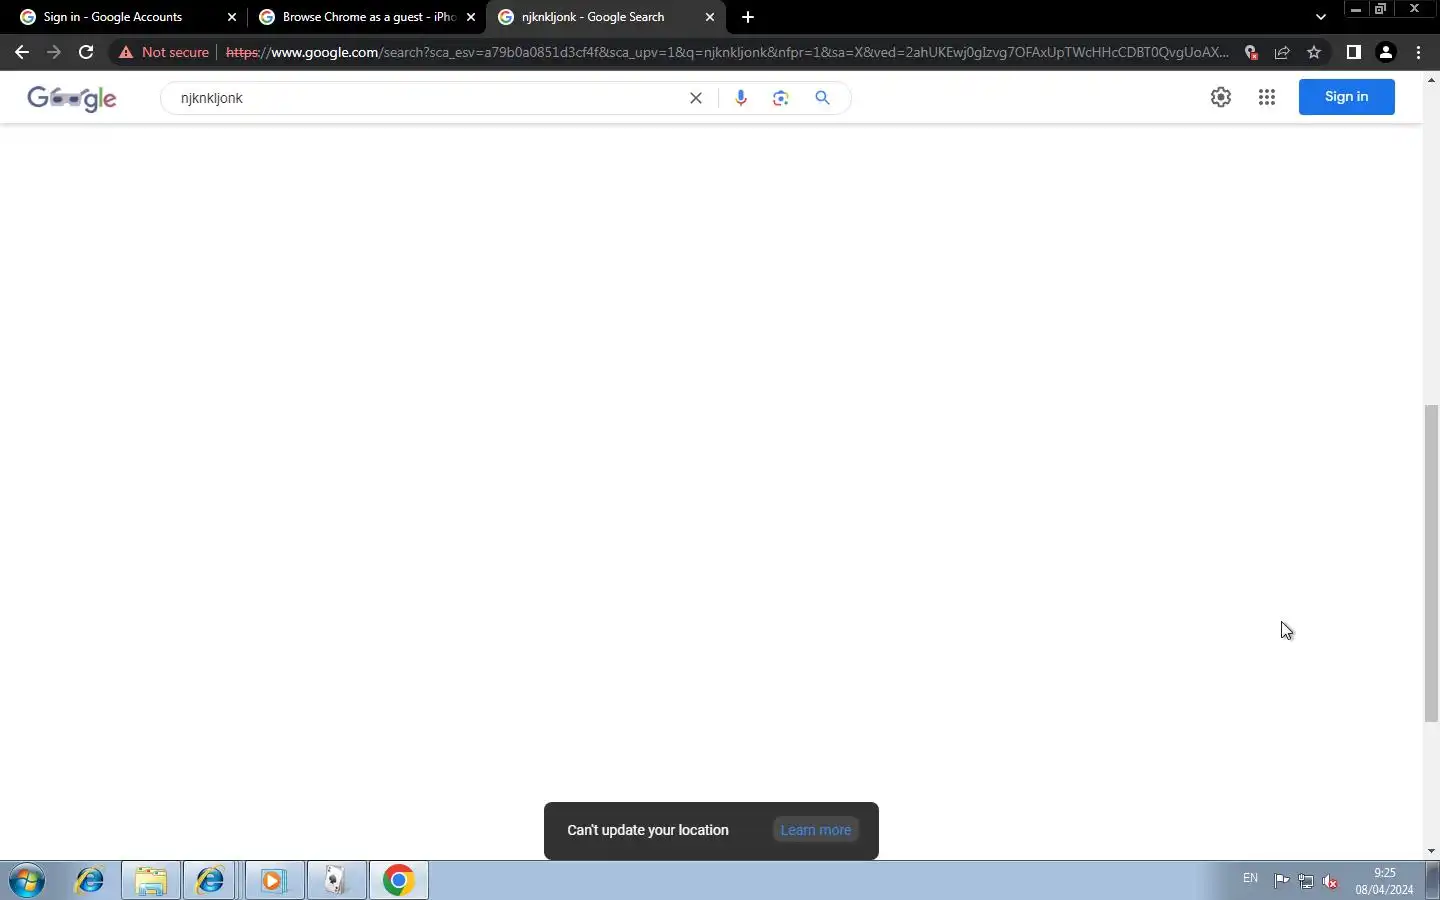The image size is (1440, 900).
Task: Click the Not secure warning indicator
Action: click(x=164, y=52)
